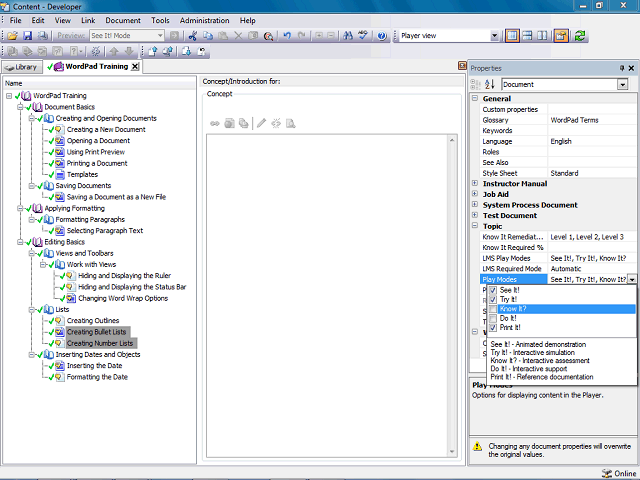Uncheck the Print It! play mode
This screenshot has height=480, width=640.
point(493,328)
